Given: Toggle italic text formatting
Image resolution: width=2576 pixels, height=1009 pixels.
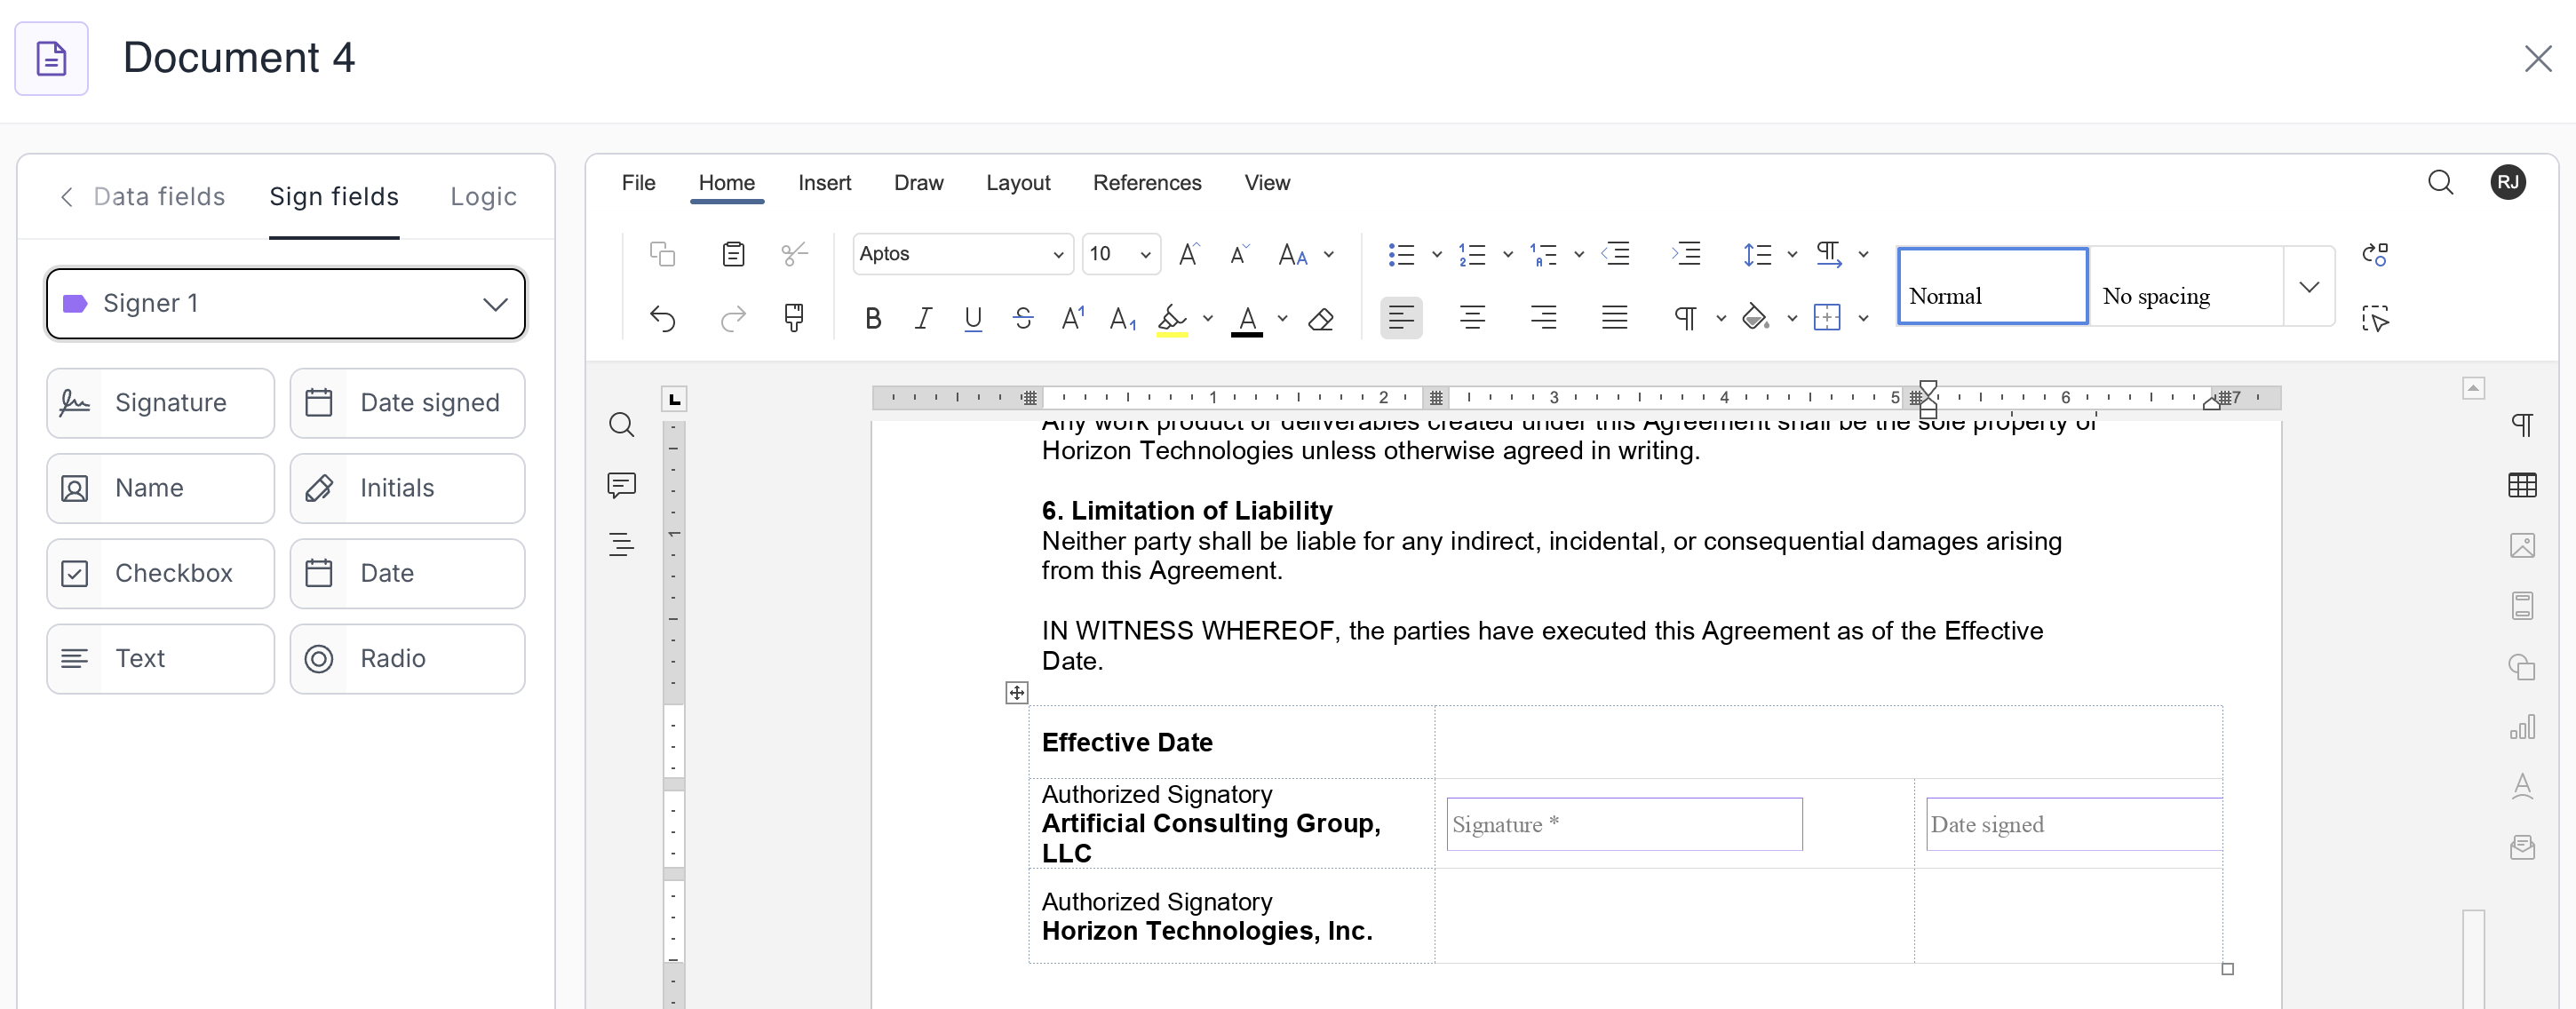Looking at the screenshot, I should pos(922,318).
